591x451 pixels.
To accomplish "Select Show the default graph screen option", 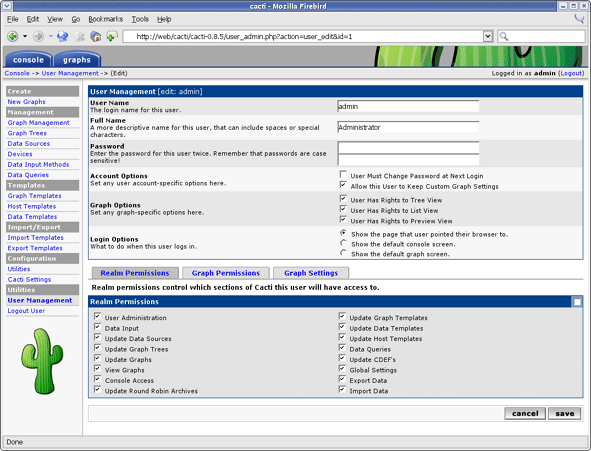I will 343,253.
